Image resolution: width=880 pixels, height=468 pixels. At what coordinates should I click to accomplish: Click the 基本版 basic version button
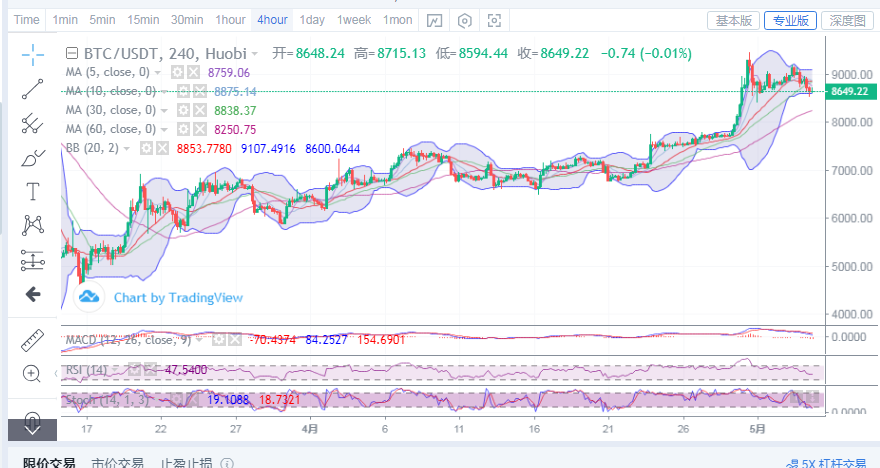[733, 20]
